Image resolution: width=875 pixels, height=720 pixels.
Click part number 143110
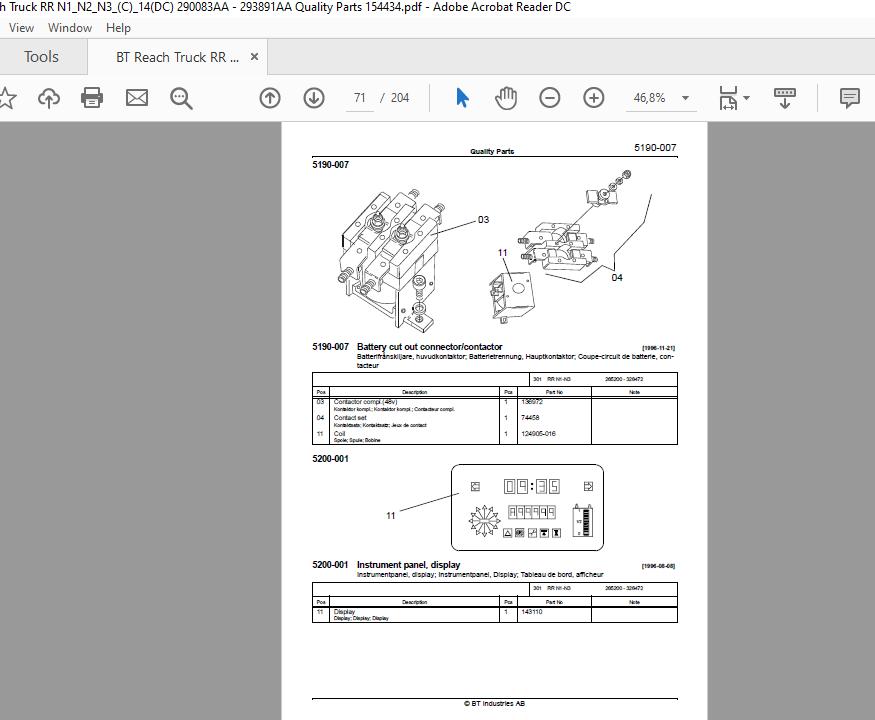531,612
